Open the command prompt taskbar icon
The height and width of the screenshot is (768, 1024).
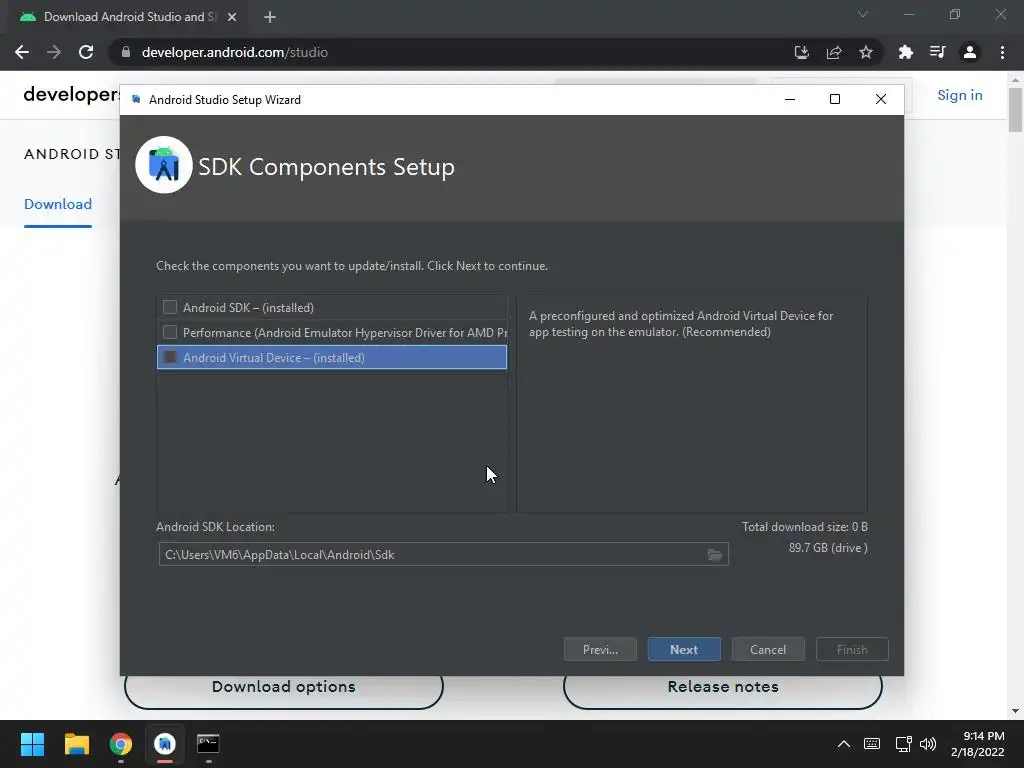click(x=208, y=744)
